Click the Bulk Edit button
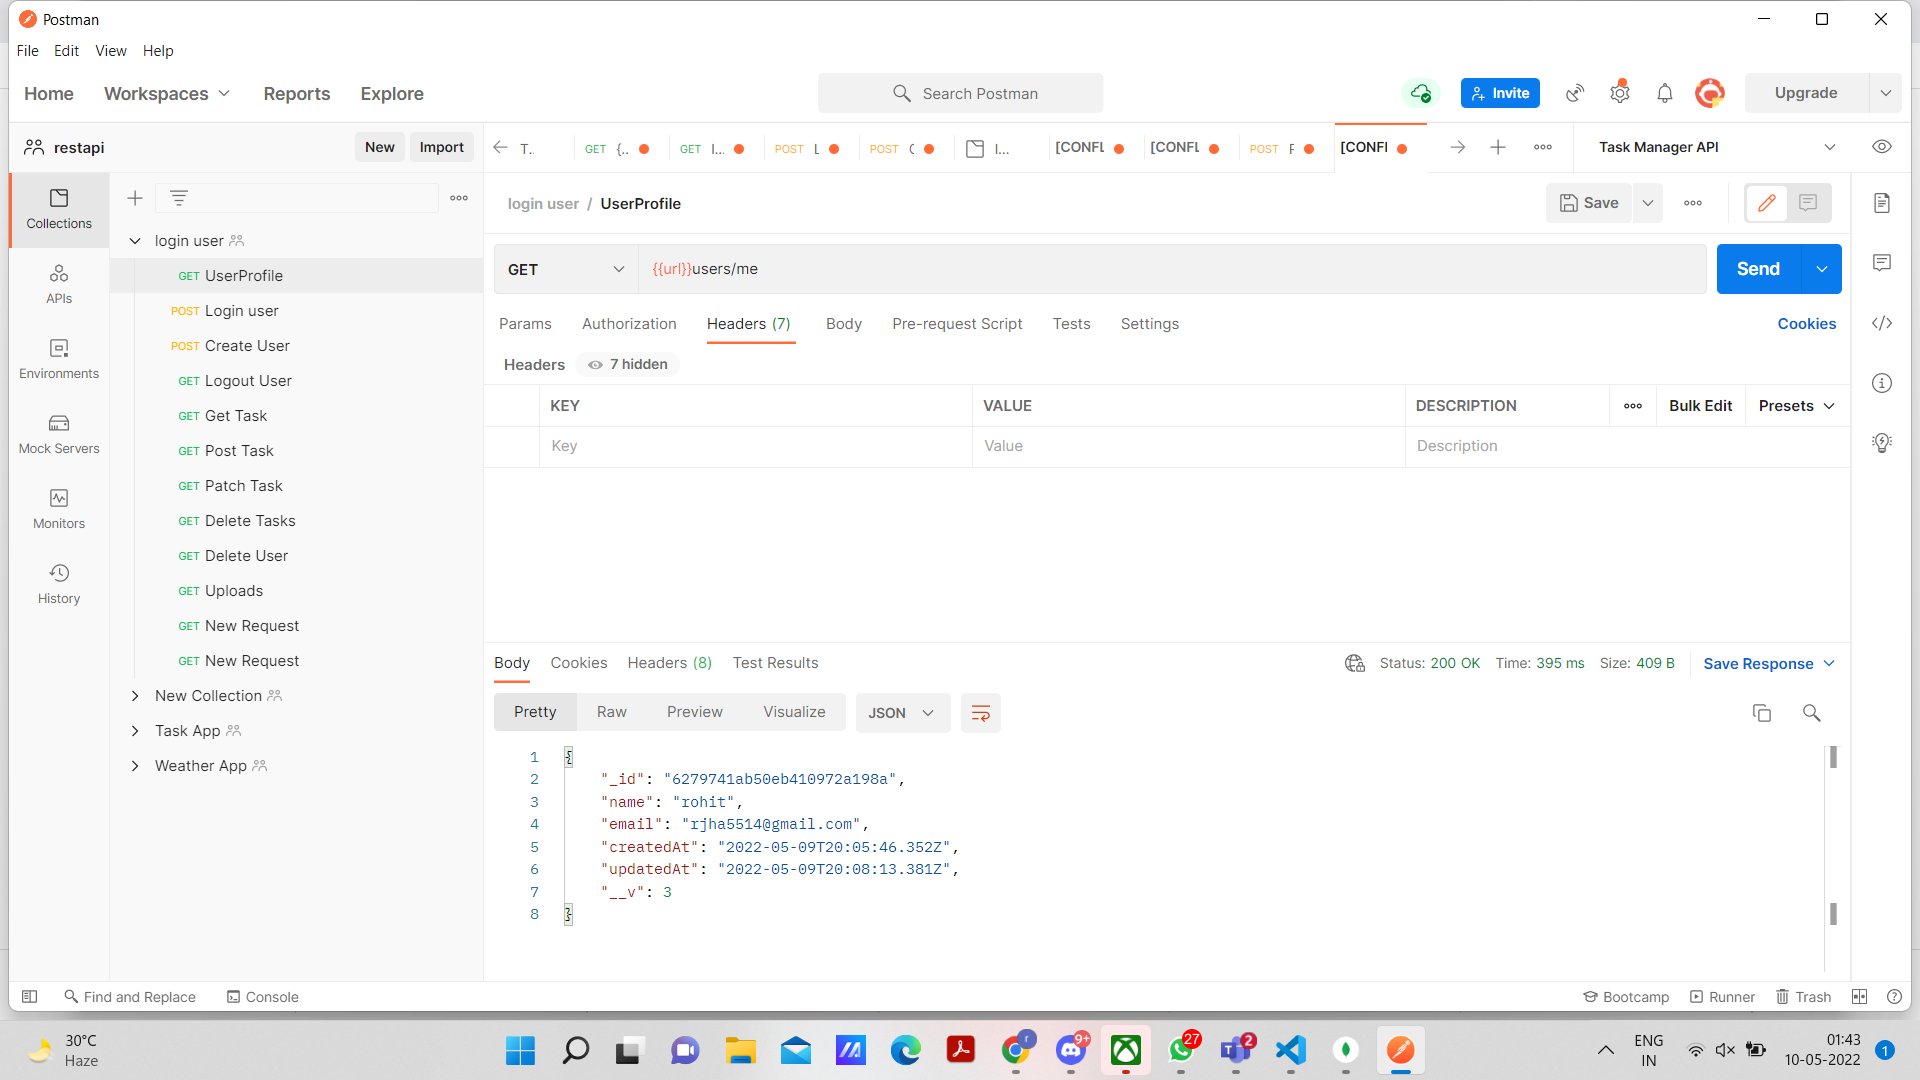 pyautogui.click(x=1700, y=406)
